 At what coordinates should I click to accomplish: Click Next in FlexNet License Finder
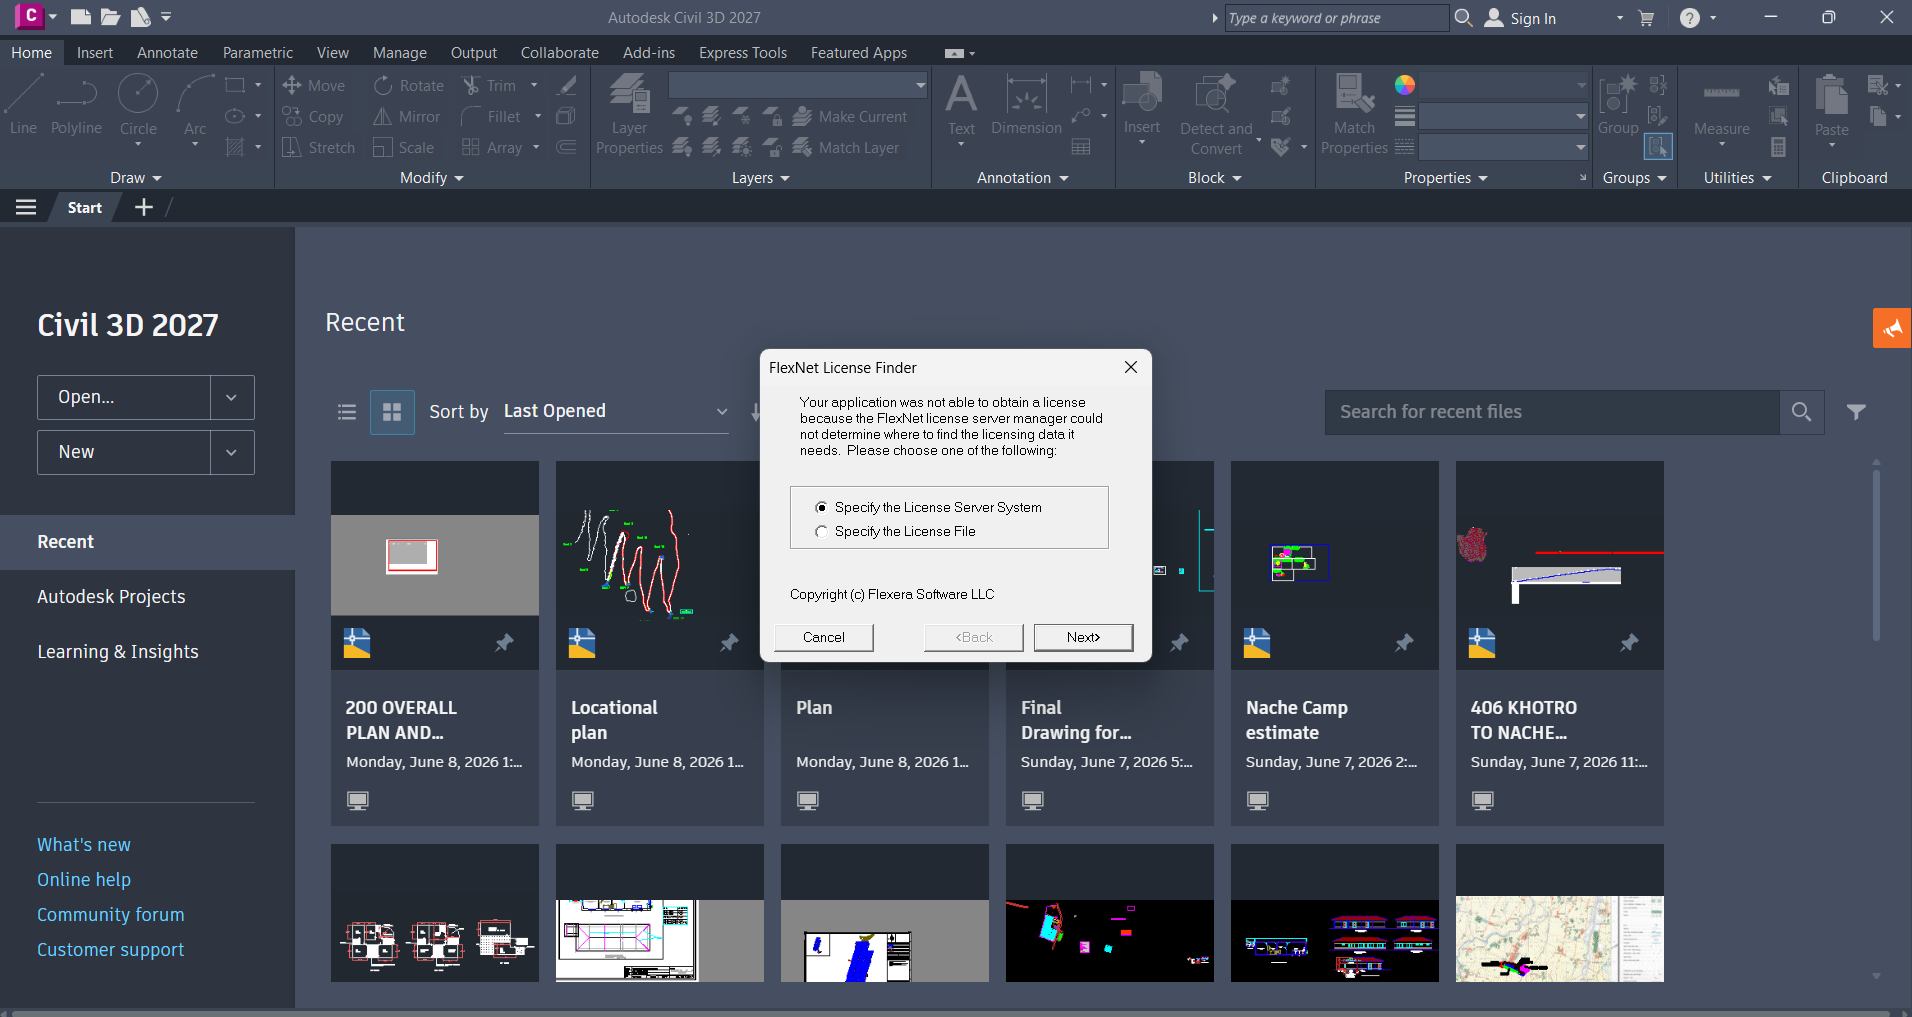pyautogui.click(x=1083, y=637)
